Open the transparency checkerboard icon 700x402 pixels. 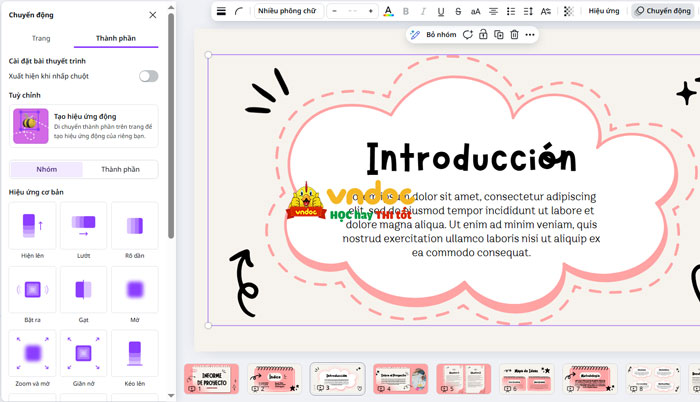(x=569, y=11)
